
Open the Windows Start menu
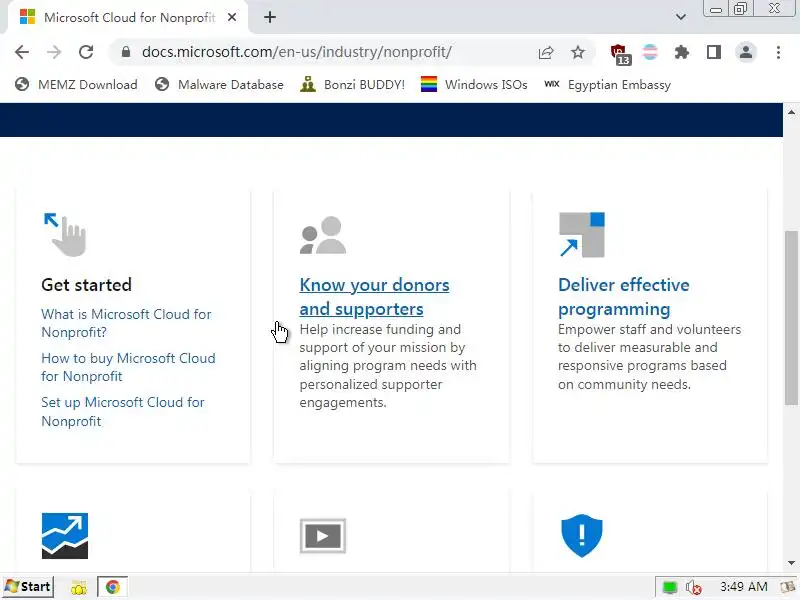tap(28, 587)
